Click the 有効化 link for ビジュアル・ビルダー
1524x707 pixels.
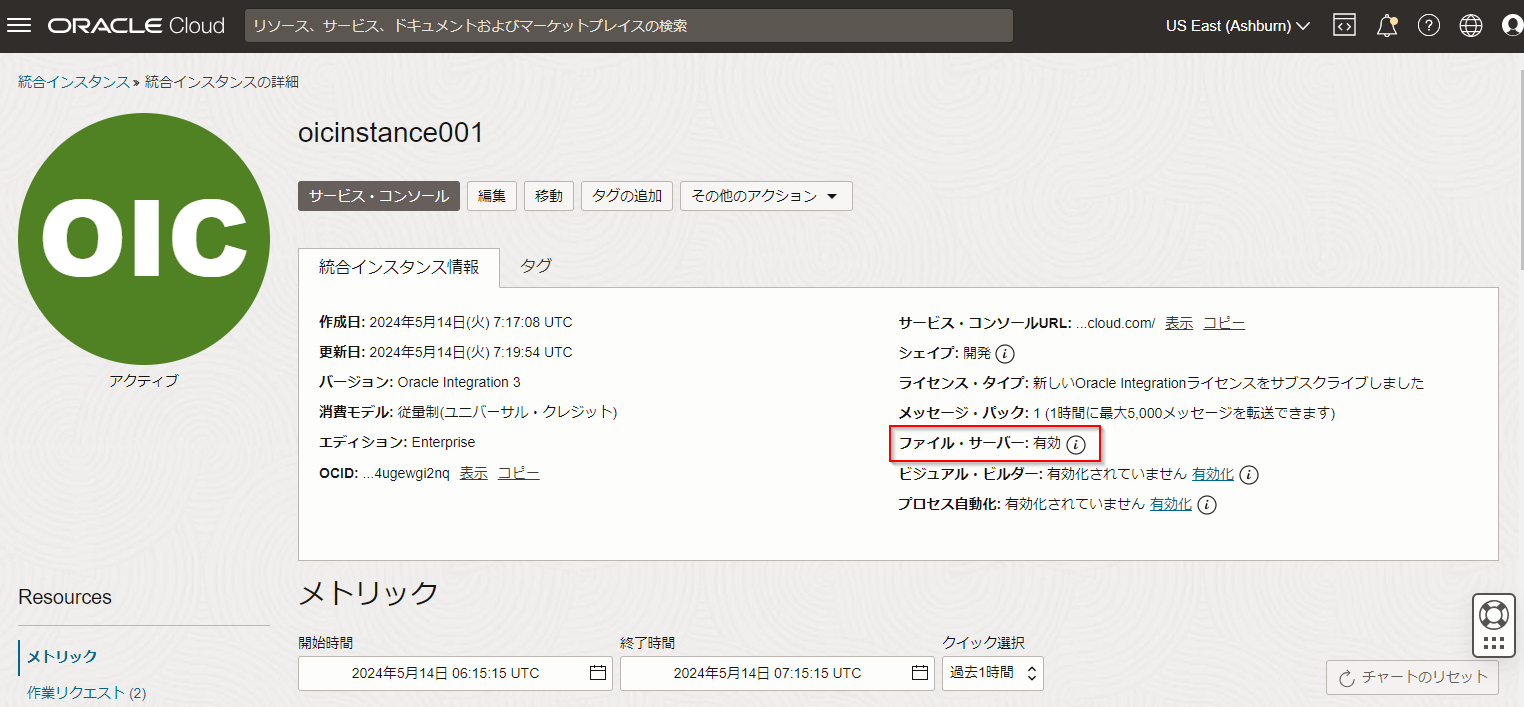[1212, 474]
